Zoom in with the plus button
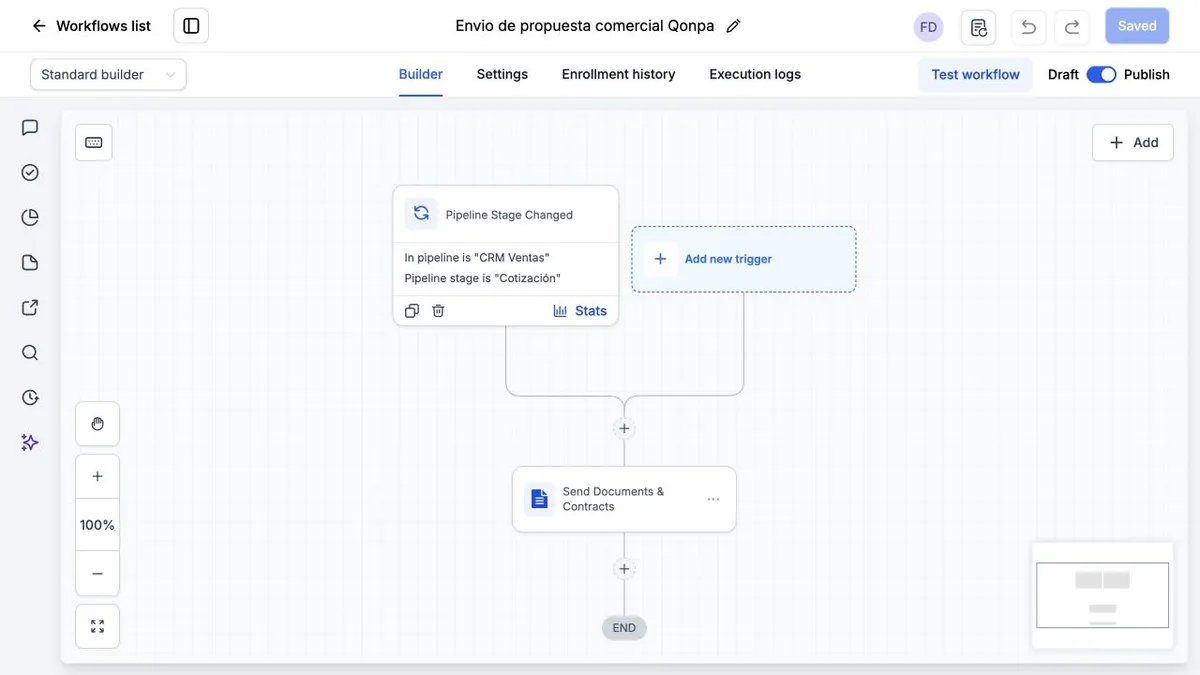The height and width of the screenshot is (675, 1200). [97, 476]
